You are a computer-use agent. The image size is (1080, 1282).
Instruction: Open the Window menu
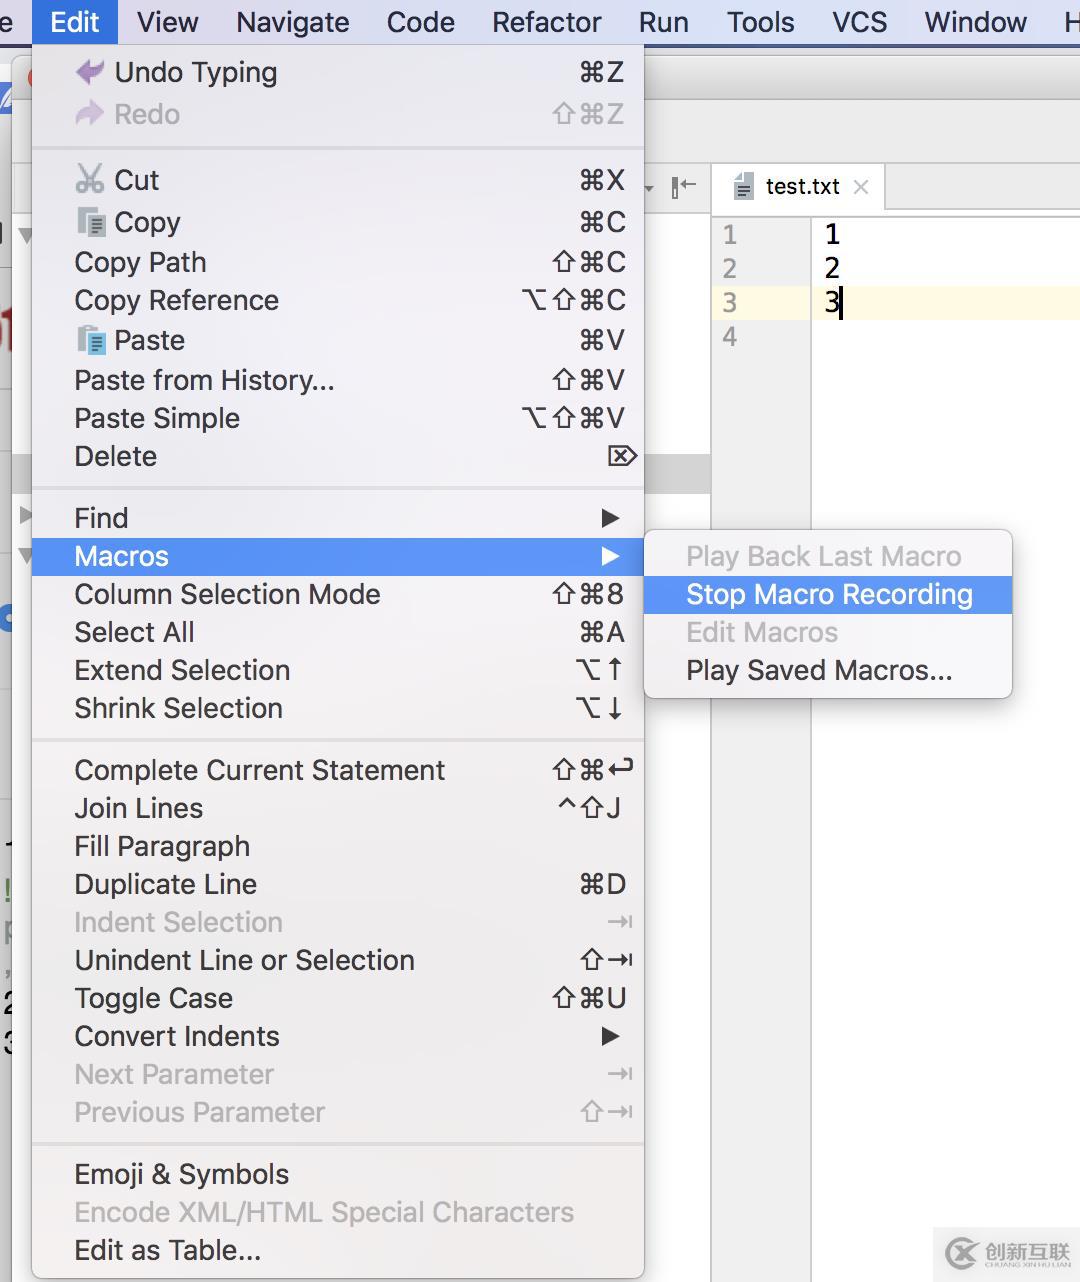click(976, 22)
